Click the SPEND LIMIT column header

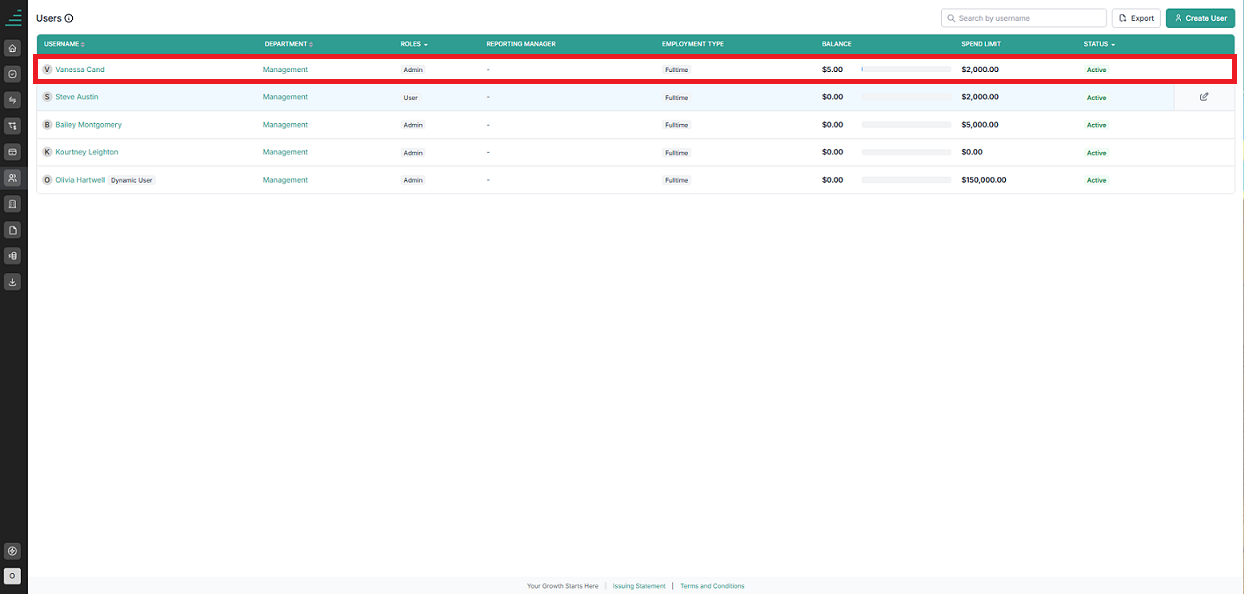point(981,44)
